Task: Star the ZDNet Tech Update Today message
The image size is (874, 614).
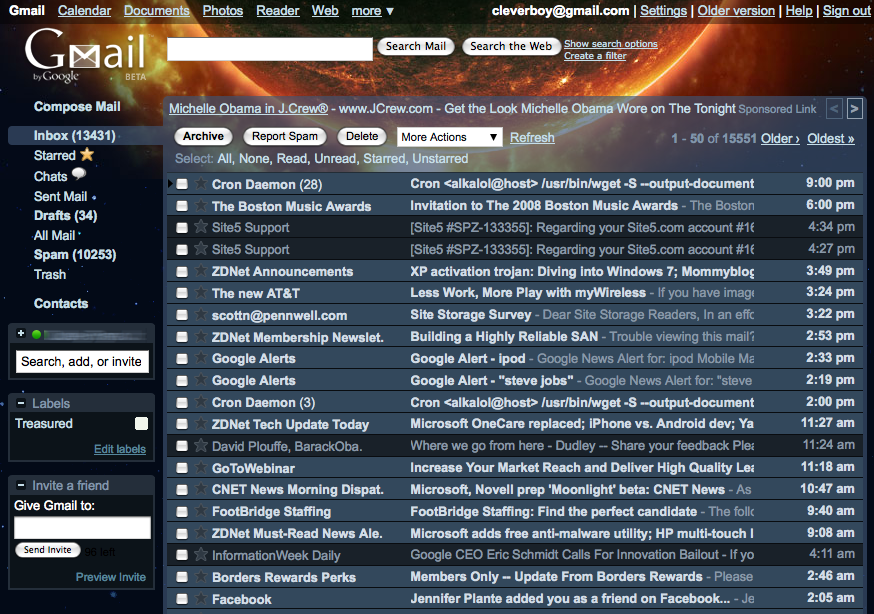Action: (x=201, y=423)
